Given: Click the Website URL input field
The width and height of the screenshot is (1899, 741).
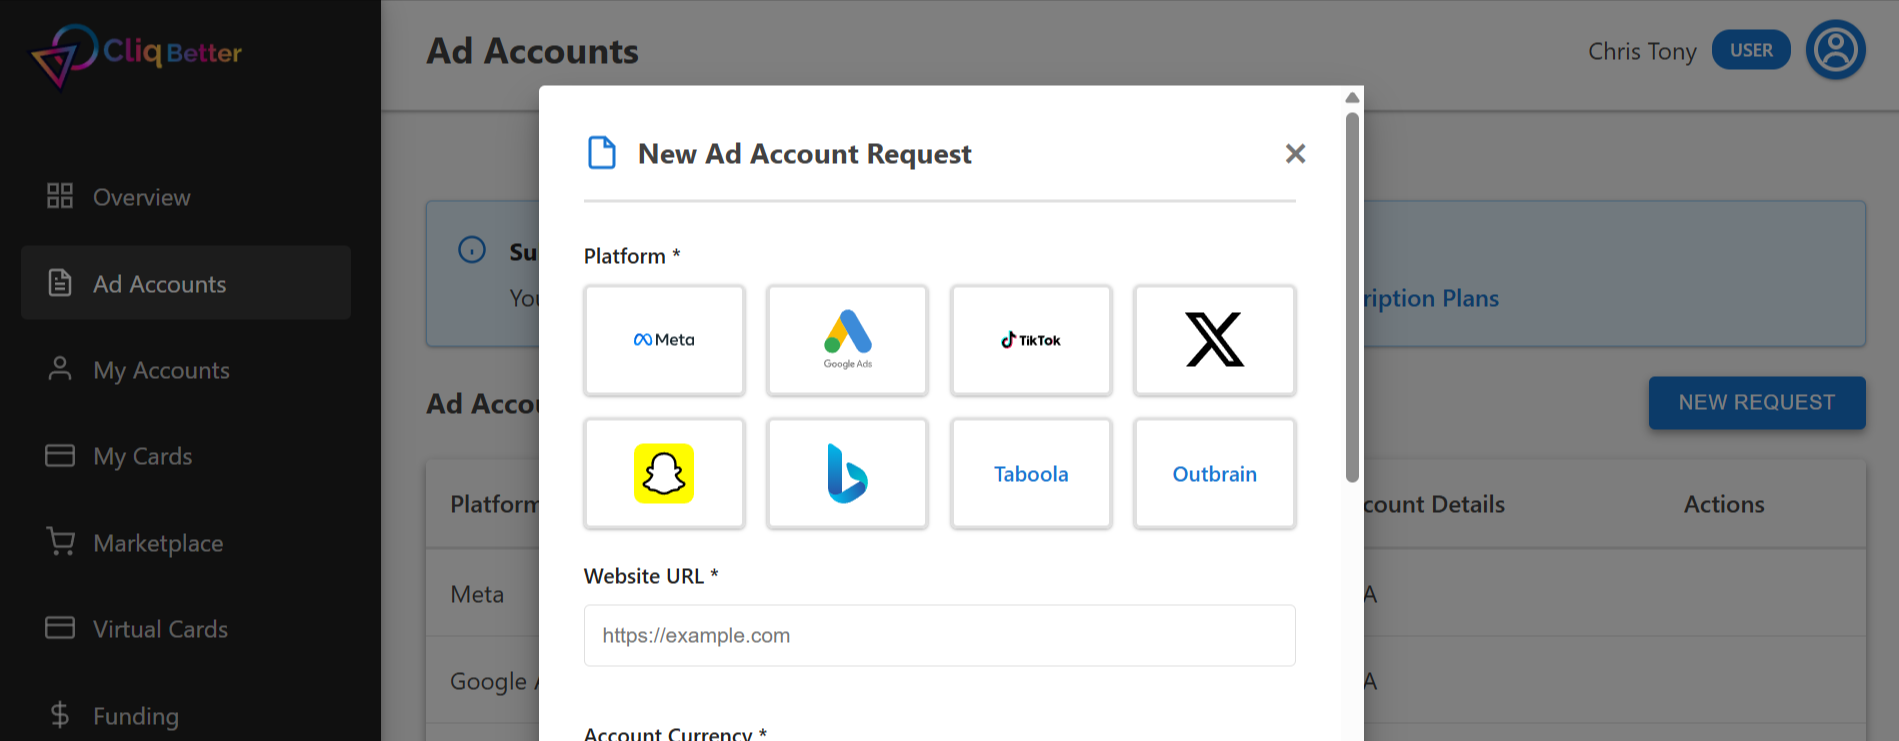Looking at the screenshot, I should 939,635.
